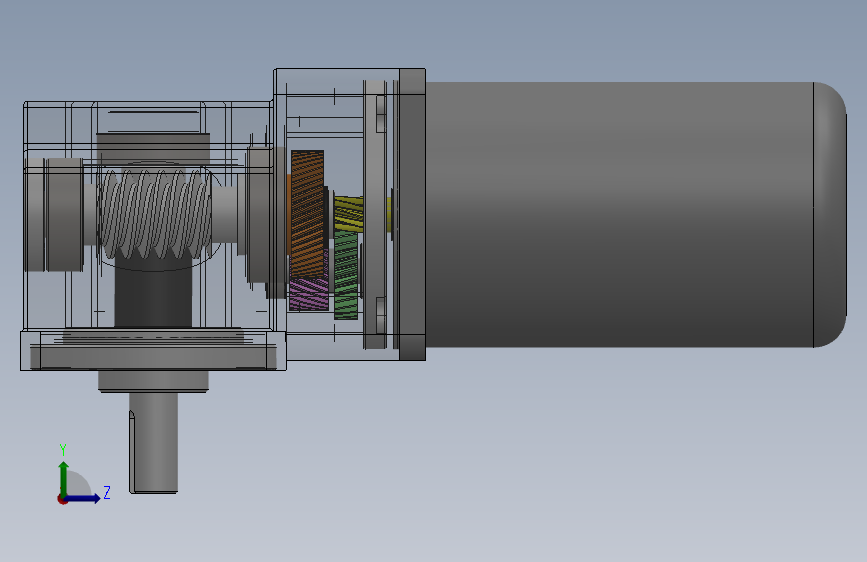Click the blue Z axis arrow of triad
This screenshot has height=562, width=867.
pos(83,498)
